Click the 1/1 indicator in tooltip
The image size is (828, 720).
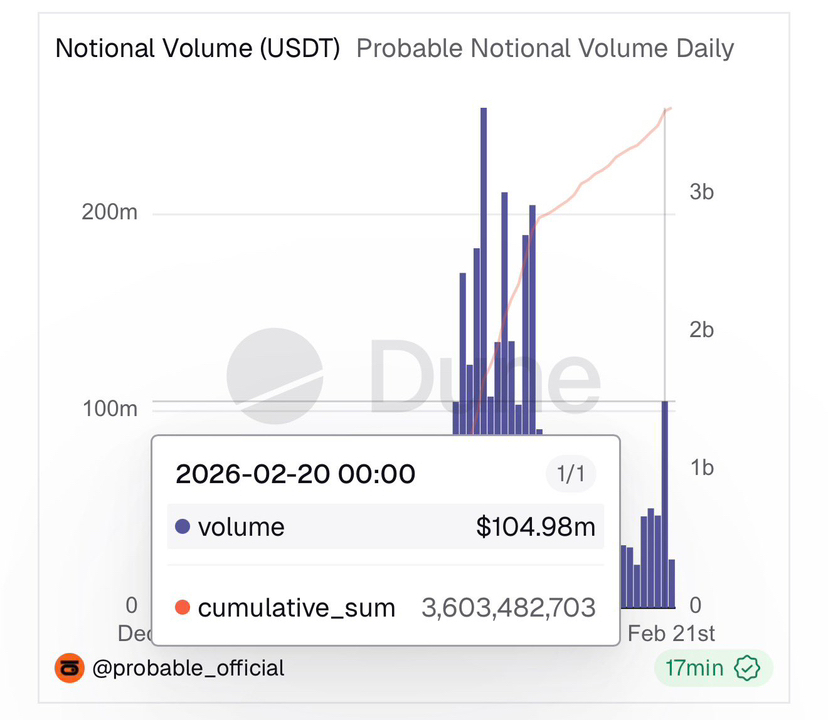coord(570,474)
